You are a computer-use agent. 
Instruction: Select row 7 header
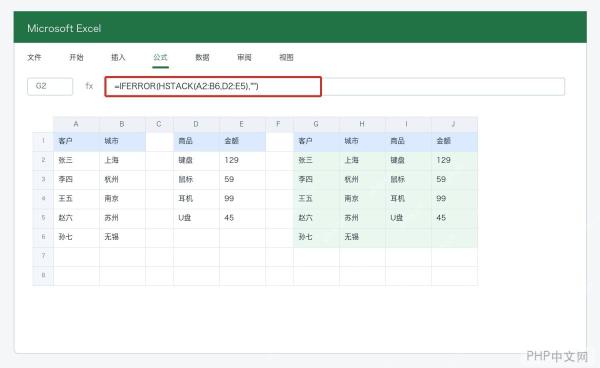pos(43,256)
